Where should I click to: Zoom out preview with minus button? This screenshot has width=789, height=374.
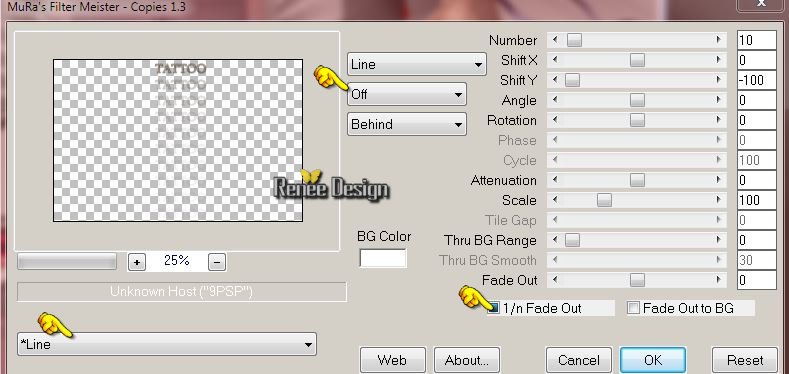tap(217, 262)
